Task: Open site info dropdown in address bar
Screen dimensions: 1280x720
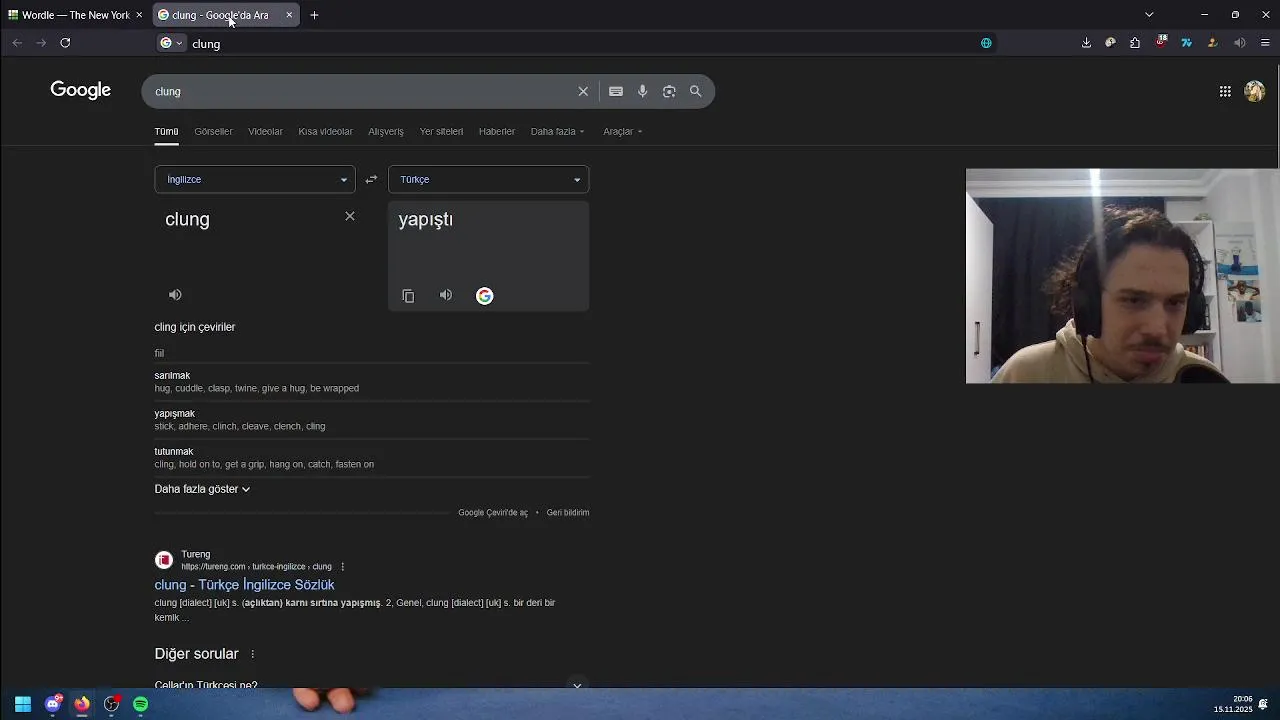Action: pos(172,43)
